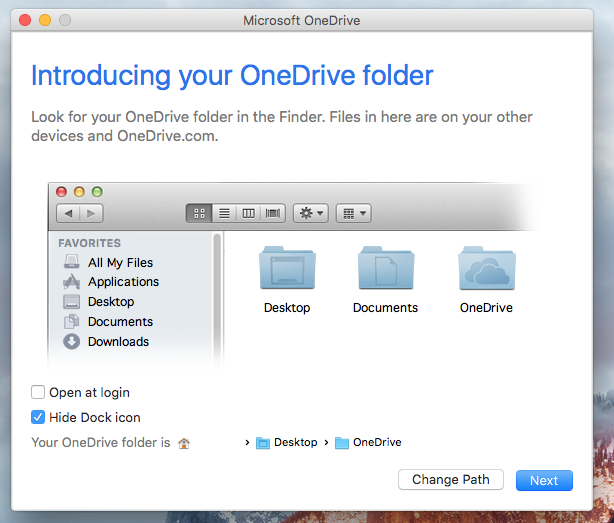This screenshot has height=523, width=614.
Task: Switch to list view
Action: click(x=224, y=213)
